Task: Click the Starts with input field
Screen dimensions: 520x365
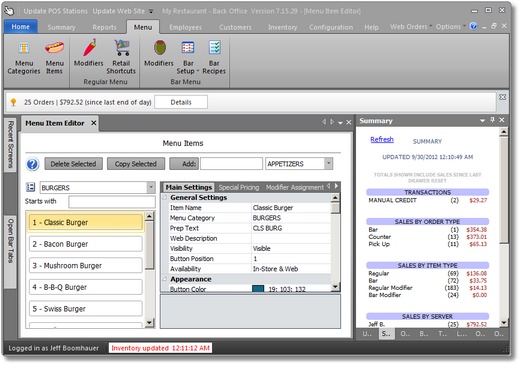Action: point(112,201)
